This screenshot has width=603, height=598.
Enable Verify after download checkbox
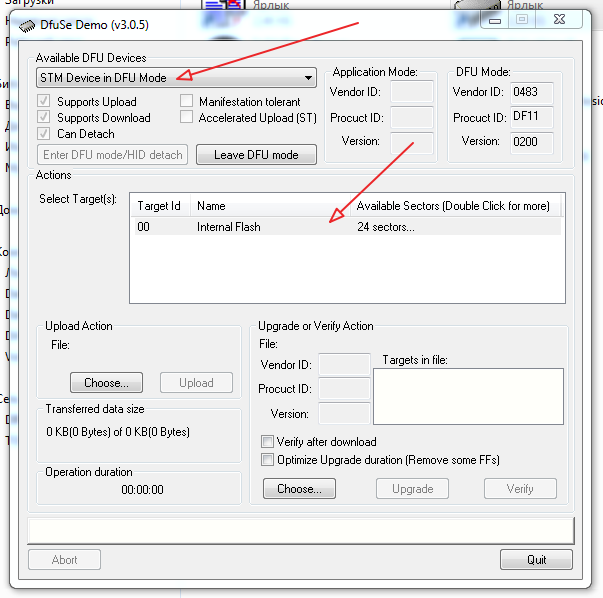pos(267,441)
